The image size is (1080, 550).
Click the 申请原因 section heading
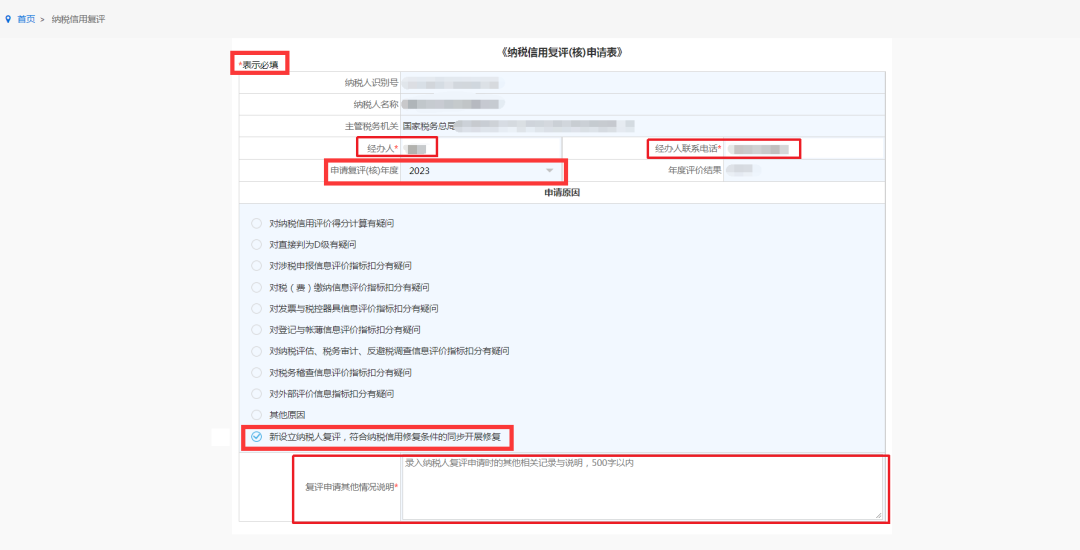point(562,193)
